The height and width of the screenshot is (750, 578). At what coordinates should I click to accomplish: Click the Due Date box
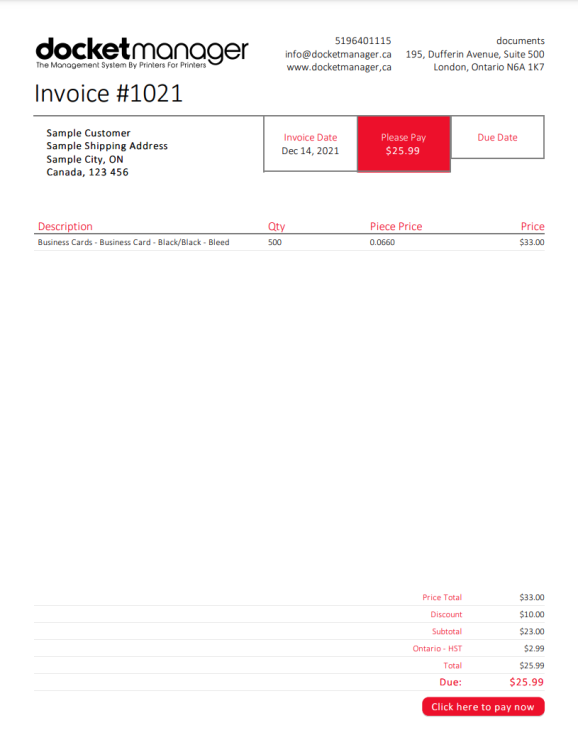coord(498,137)
